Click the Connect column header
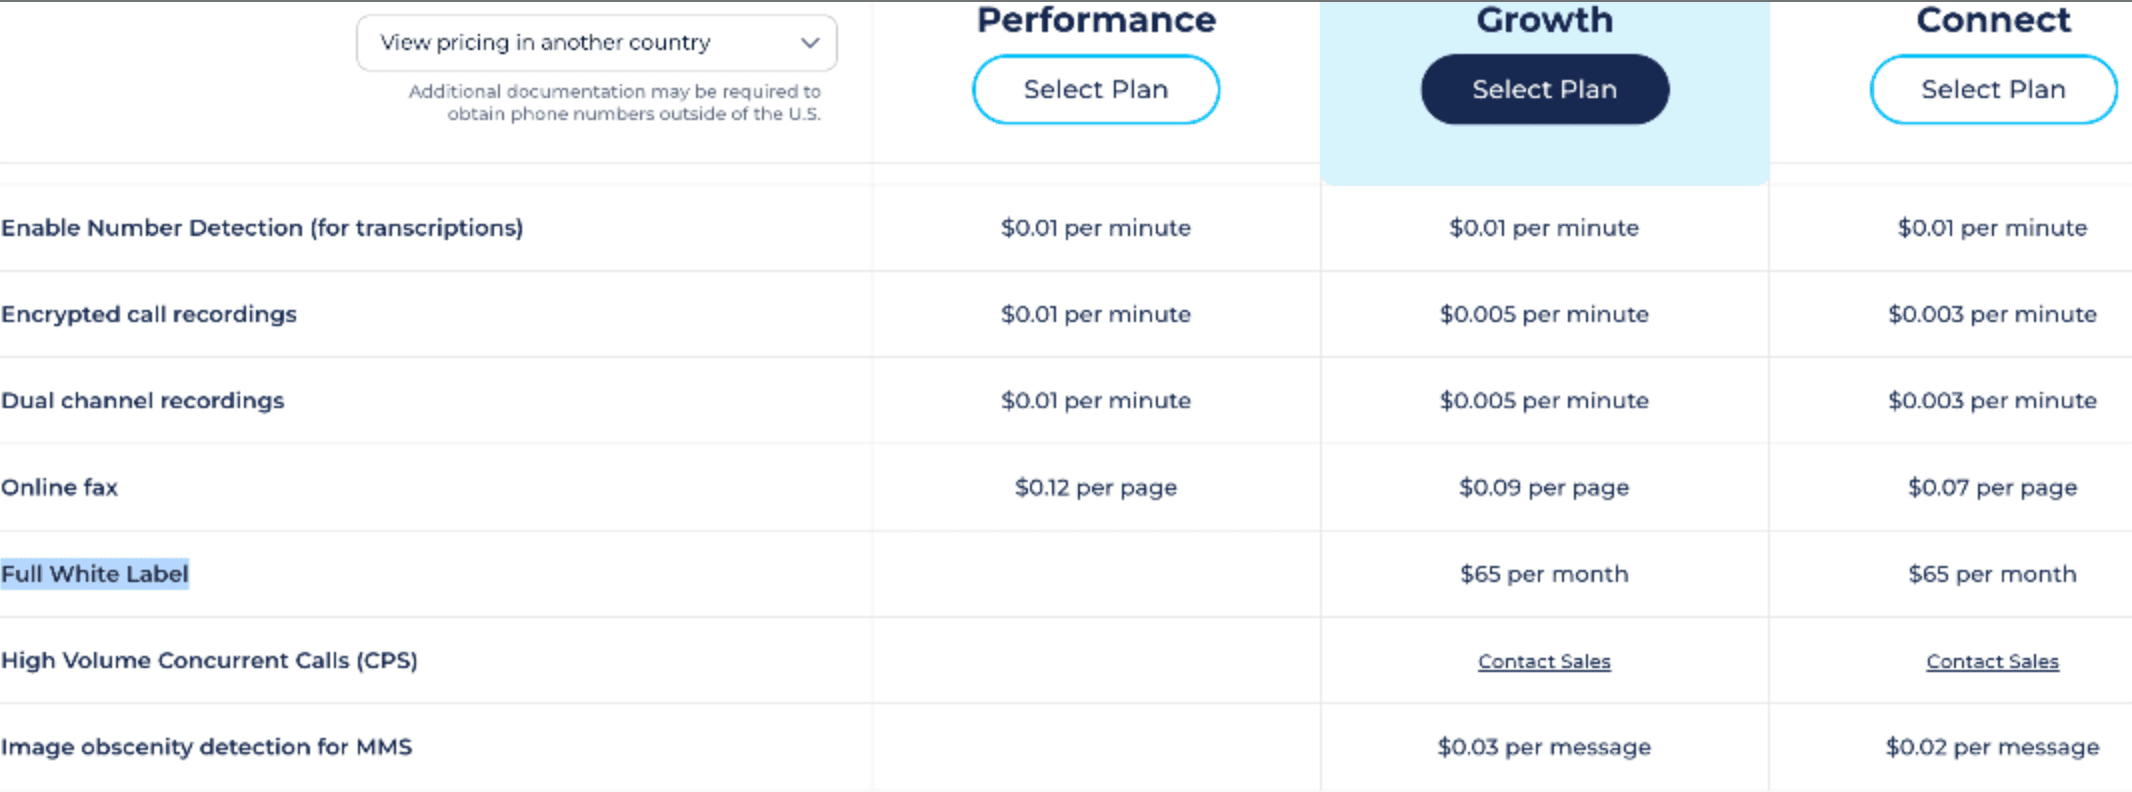This screenshot has height=792, width=2132. (x=1992, y=20)
